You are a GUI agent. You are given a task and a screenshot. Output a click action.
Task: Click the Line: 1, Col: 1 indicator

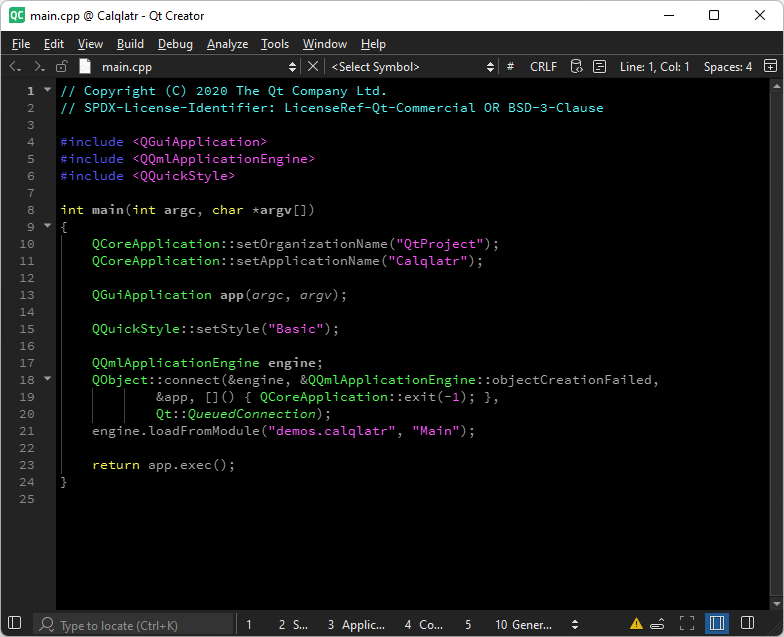[654, 66]
